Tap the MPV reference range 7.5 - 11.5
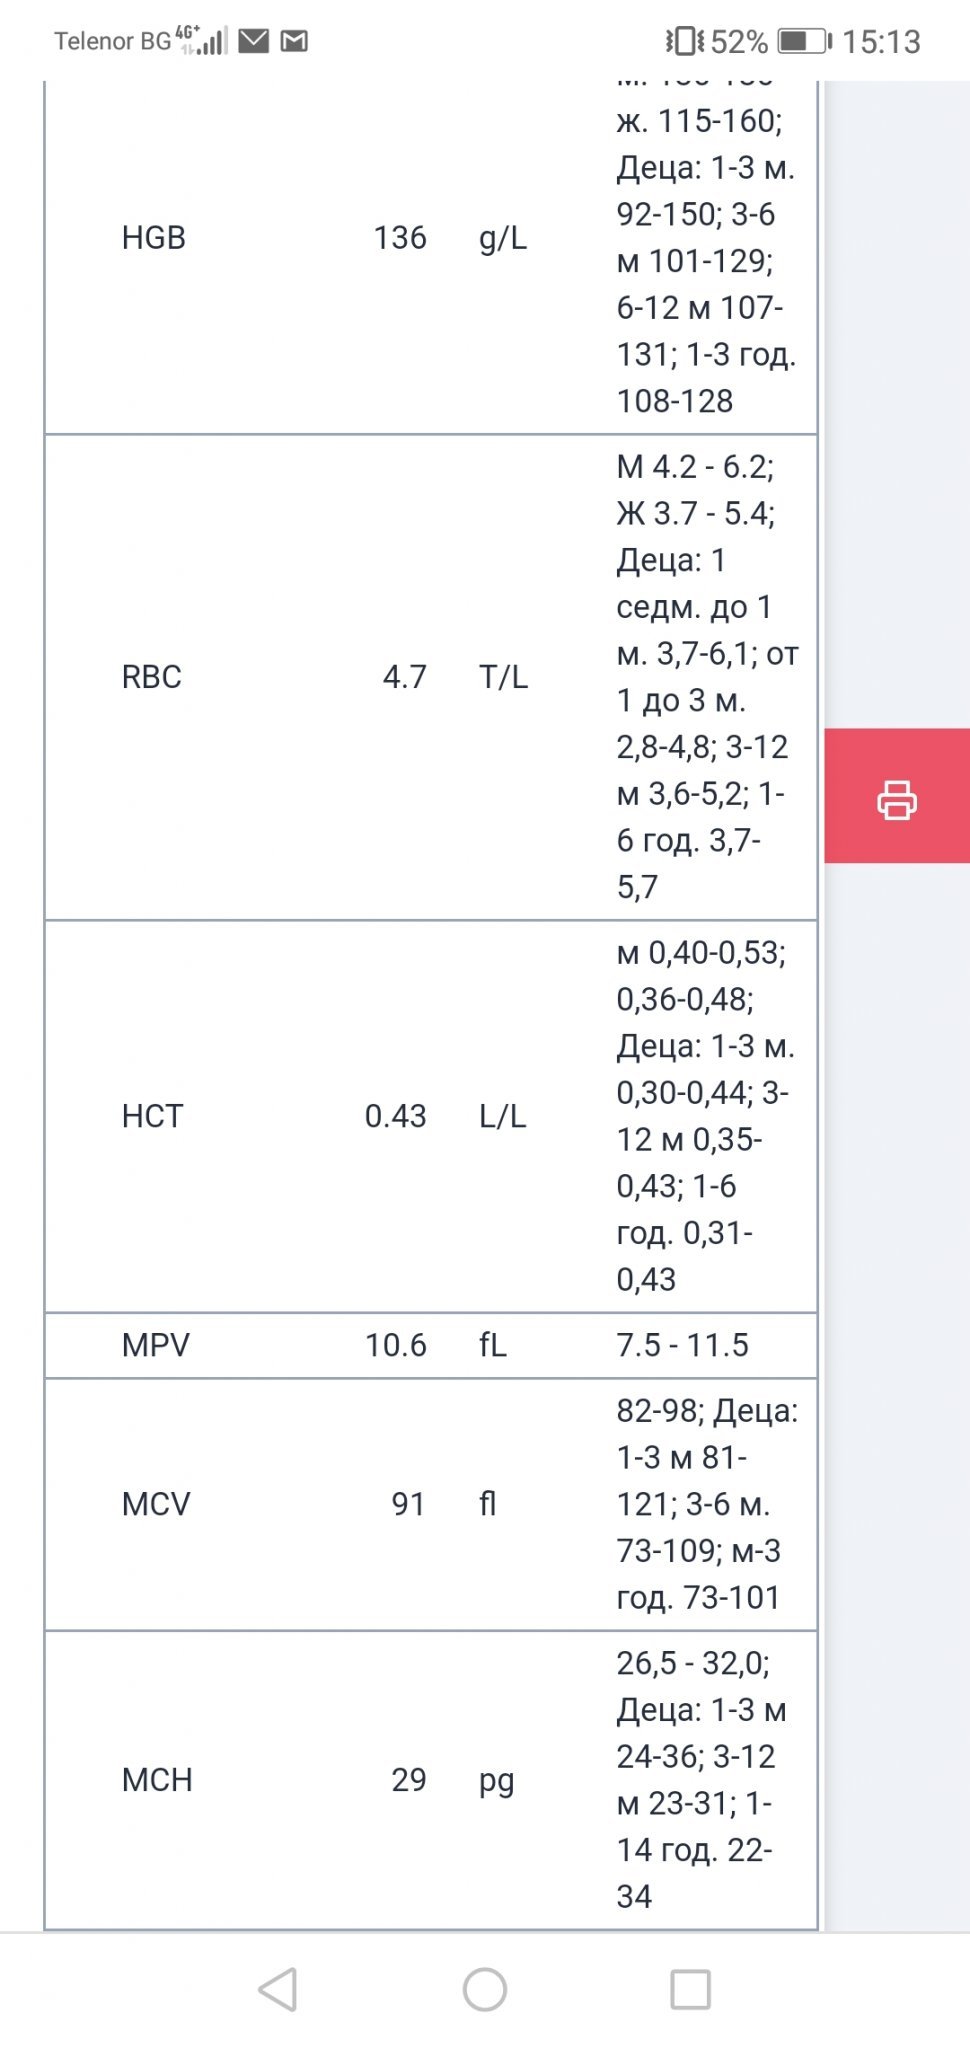 tap(682, 1345)
